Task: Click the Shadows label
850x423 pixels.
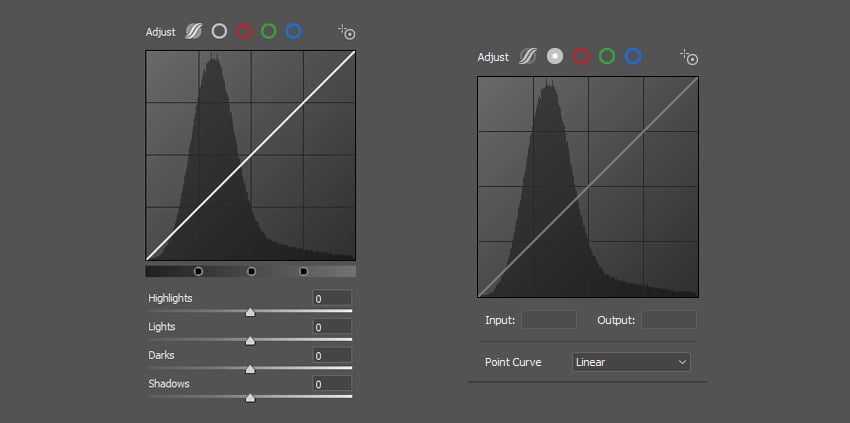Action: click(169, 383)
